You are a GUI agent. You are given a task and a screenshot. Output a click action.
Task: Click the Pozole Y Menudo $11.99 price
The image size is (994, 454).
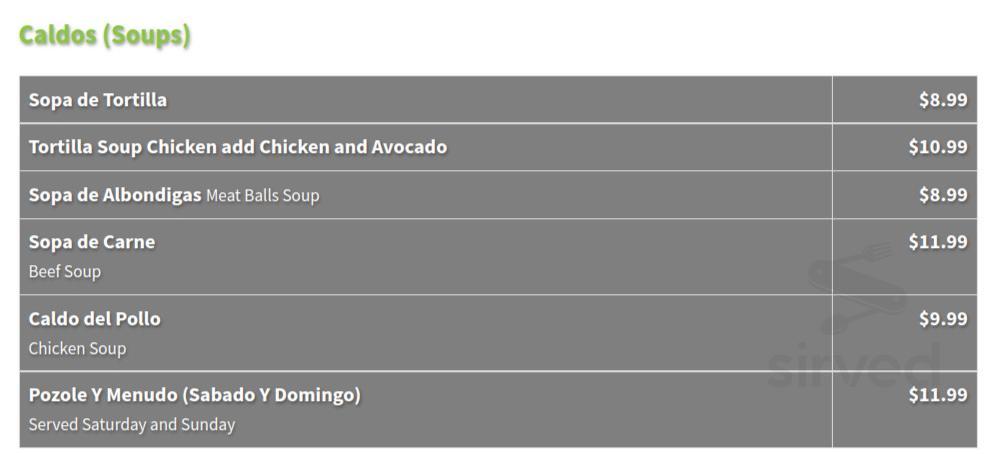click(937, 395)
